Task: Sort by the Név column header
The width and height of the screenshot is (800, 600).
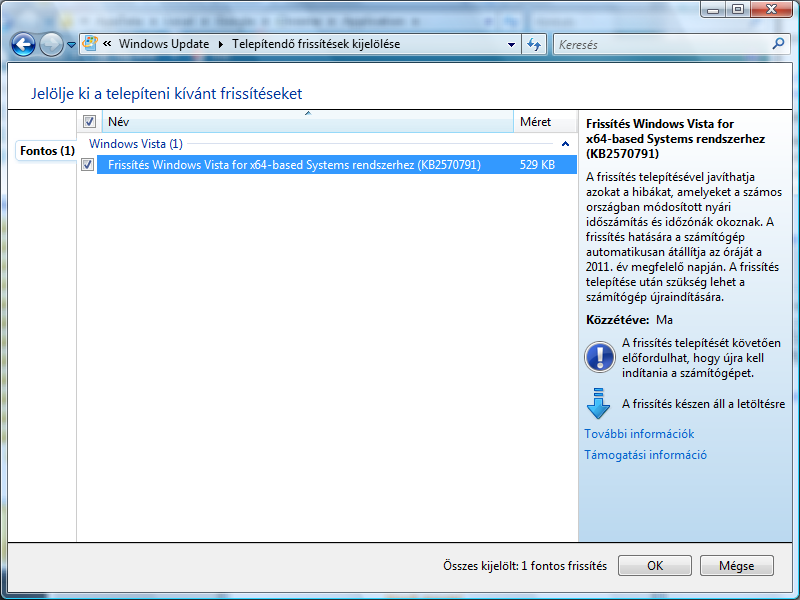Action: [x=308, y=121]
